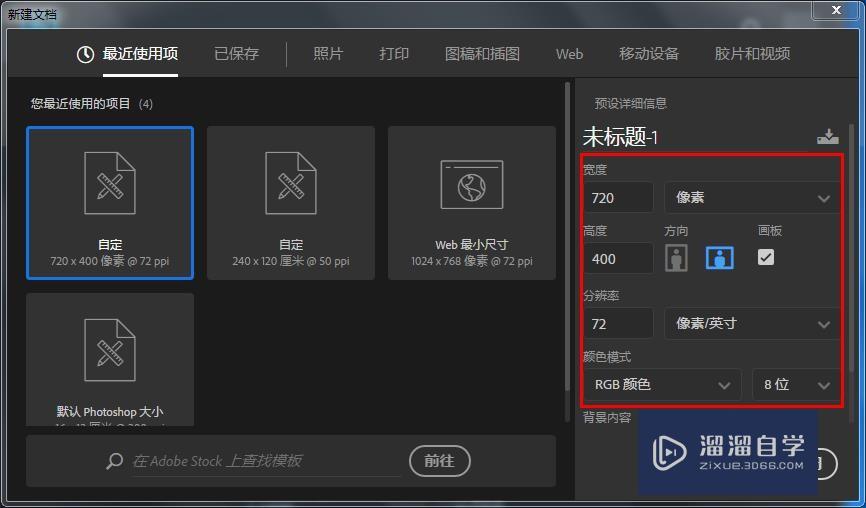Viewport: 866px width, 508px height.
Task: Click the Adobe Stock search magnifier icon
Action: point(114,461)
